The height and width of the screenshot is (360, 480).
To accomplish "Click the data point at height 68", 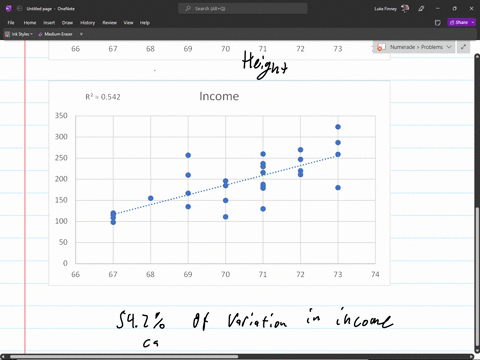I will [x=151, y=198].
